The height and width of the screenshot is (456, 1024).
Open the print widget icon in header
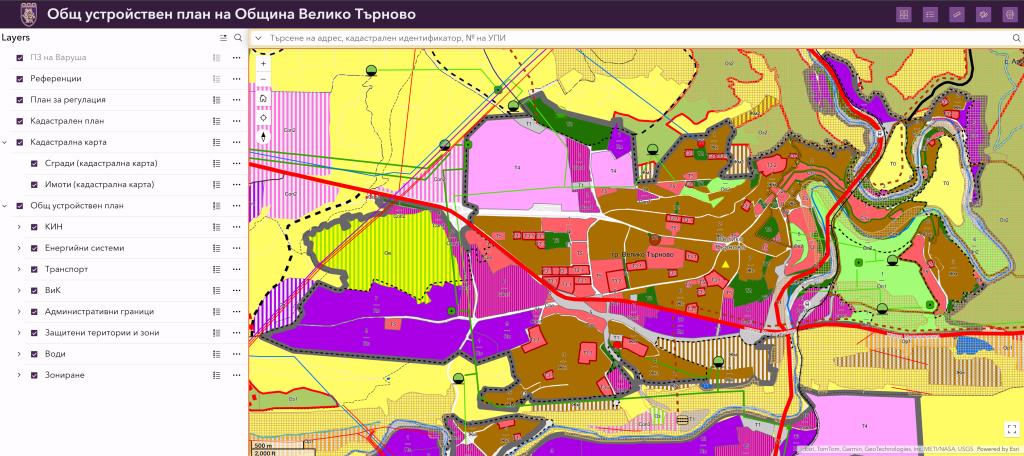[x=1009, y=14]
